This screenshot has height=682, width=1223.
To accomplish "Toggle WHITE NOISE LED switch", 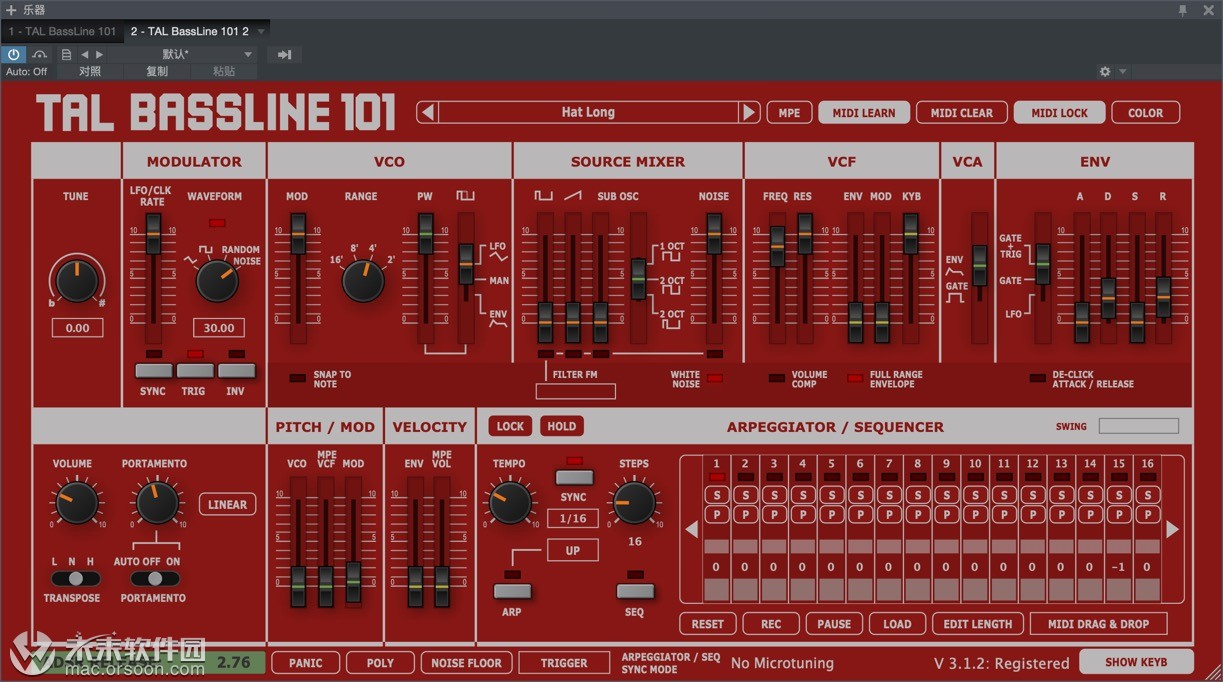I will 714,378.
